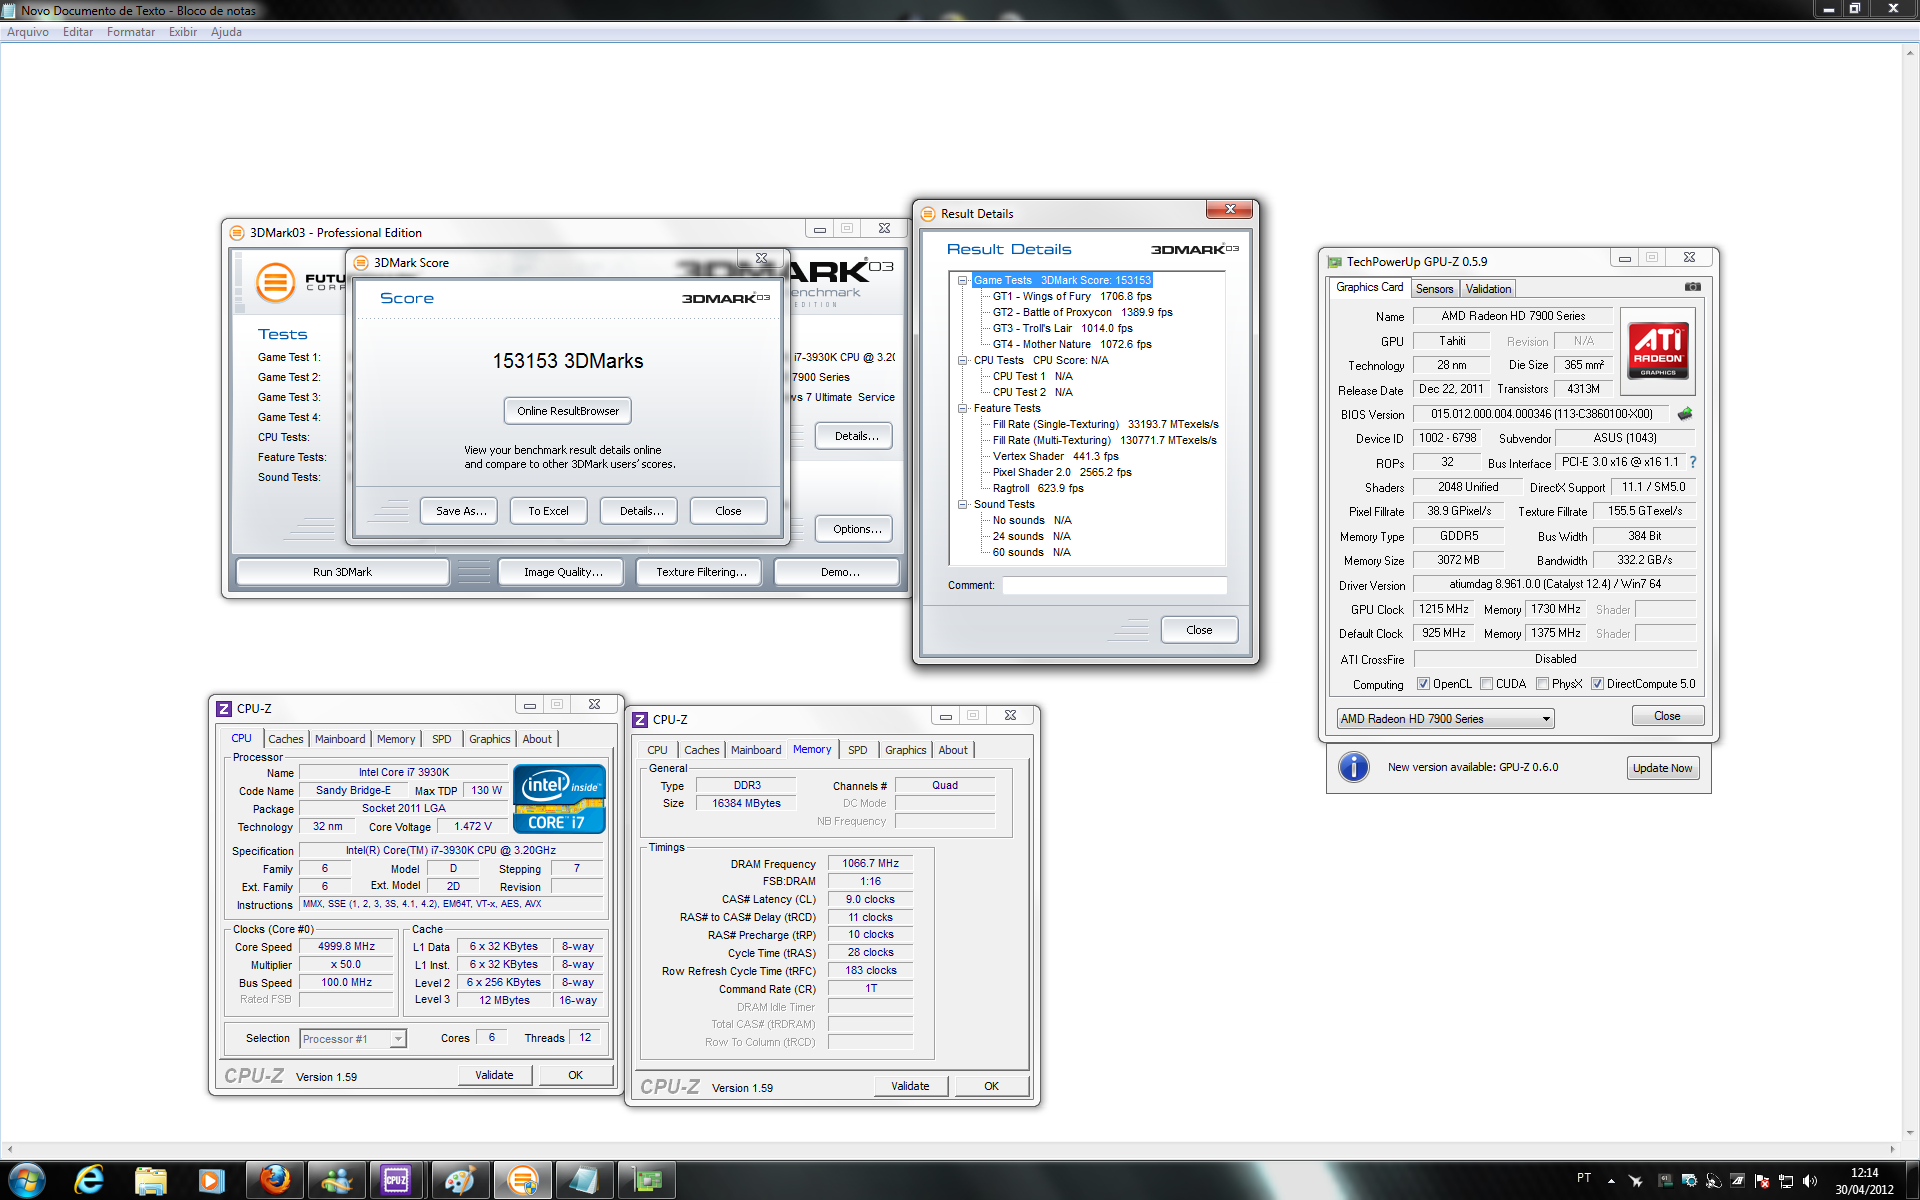Click the 3DMark03 window title icon
The height and width of the screenshot is (1200, 1920).
click(x=237, y=232)
